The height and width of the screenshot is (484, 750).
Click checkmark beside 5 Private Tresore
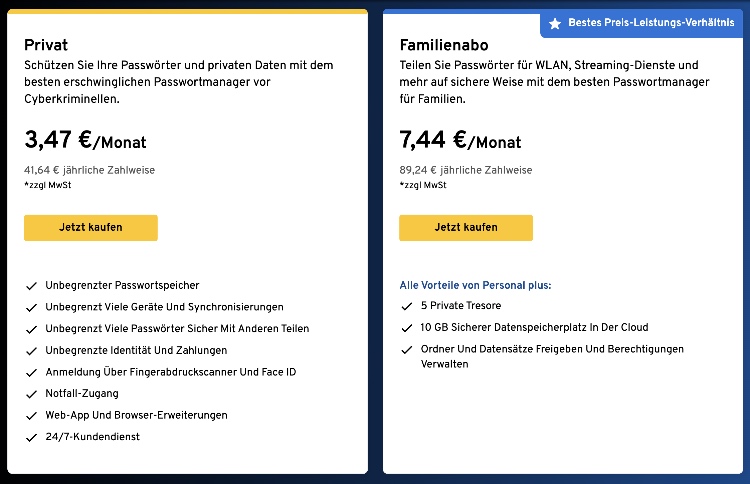coord(407,306)
